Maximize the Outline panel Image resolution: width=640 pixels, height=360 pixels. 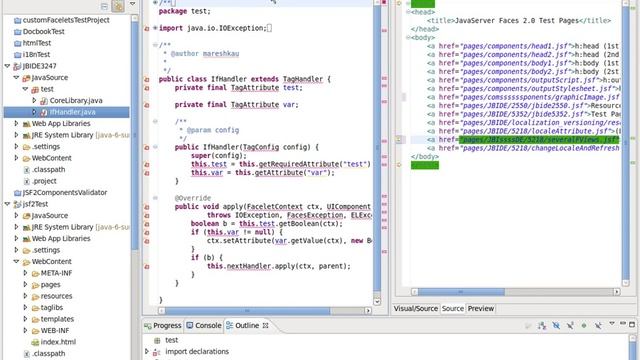[x=632, y=324]
